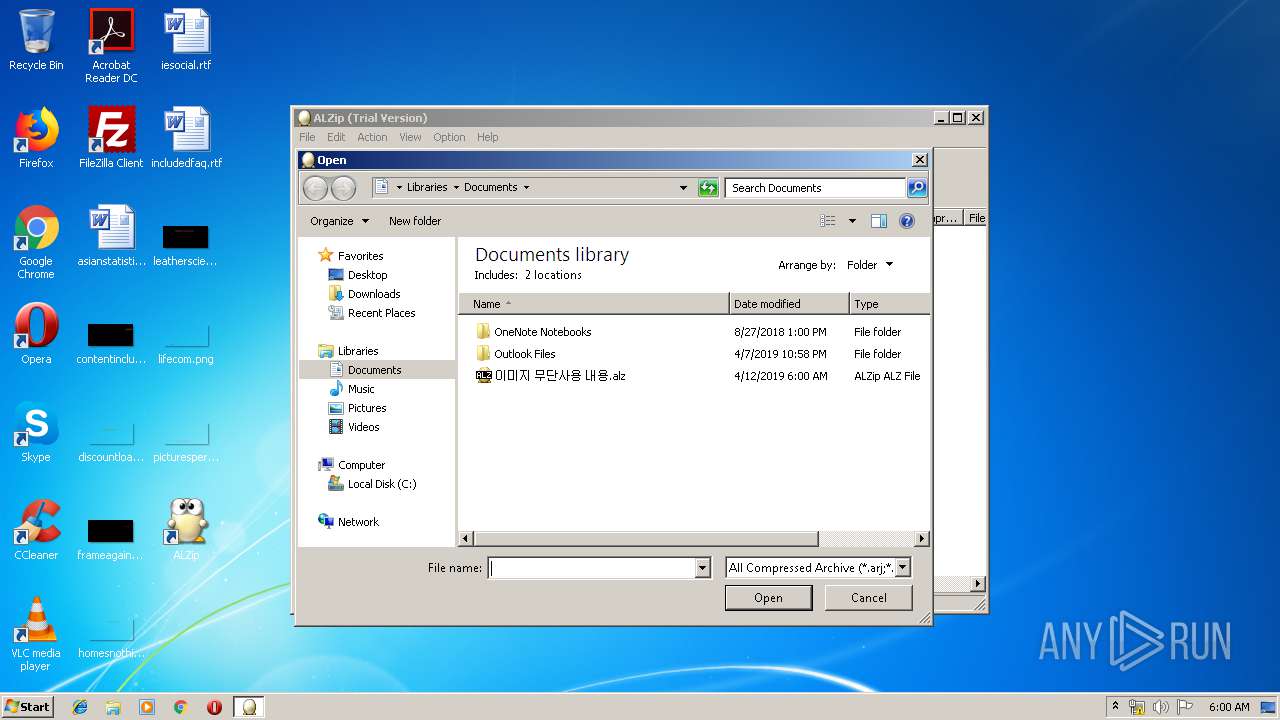Change the view layout icon
This screenshot has height=720, width=1280.
point(828,221)
